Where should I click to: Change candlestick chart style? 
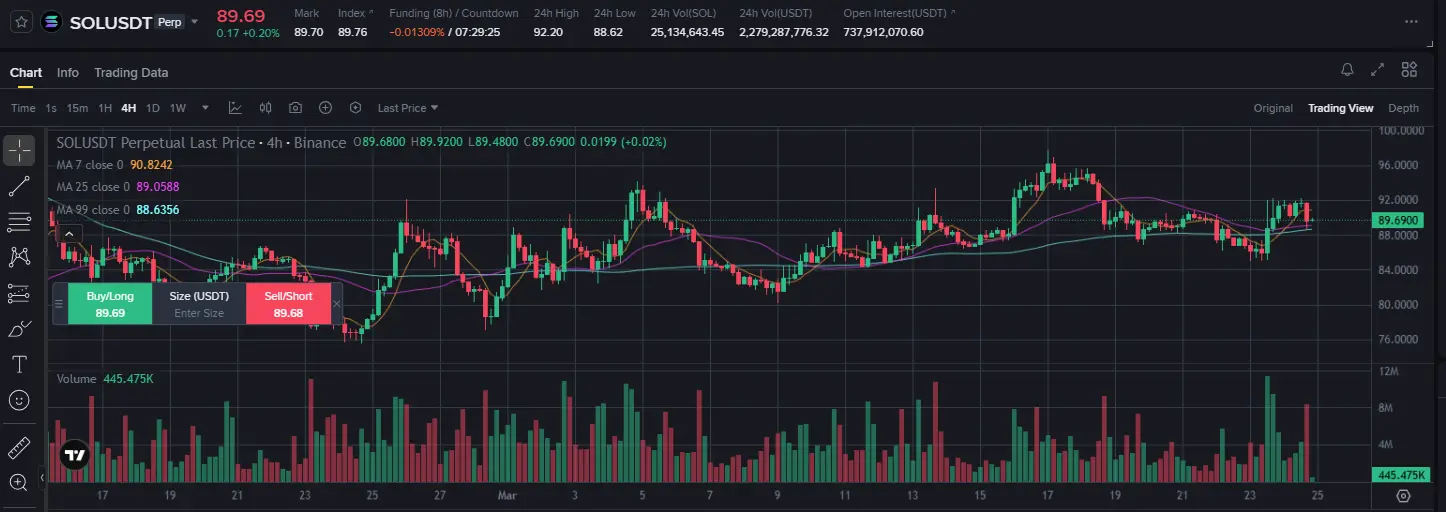[x=266, y=108]
